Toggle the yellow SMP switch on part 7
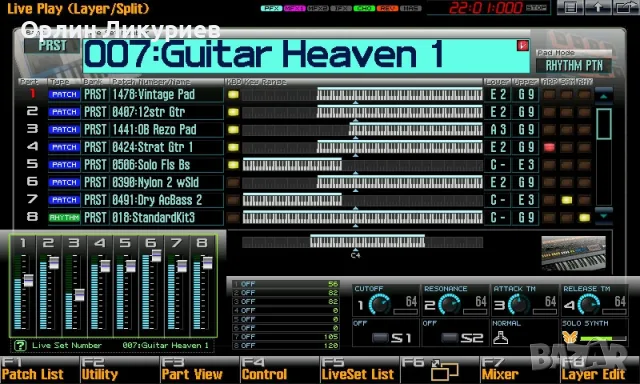The width and height of the screenshot is (640, 384). (567, 200)
